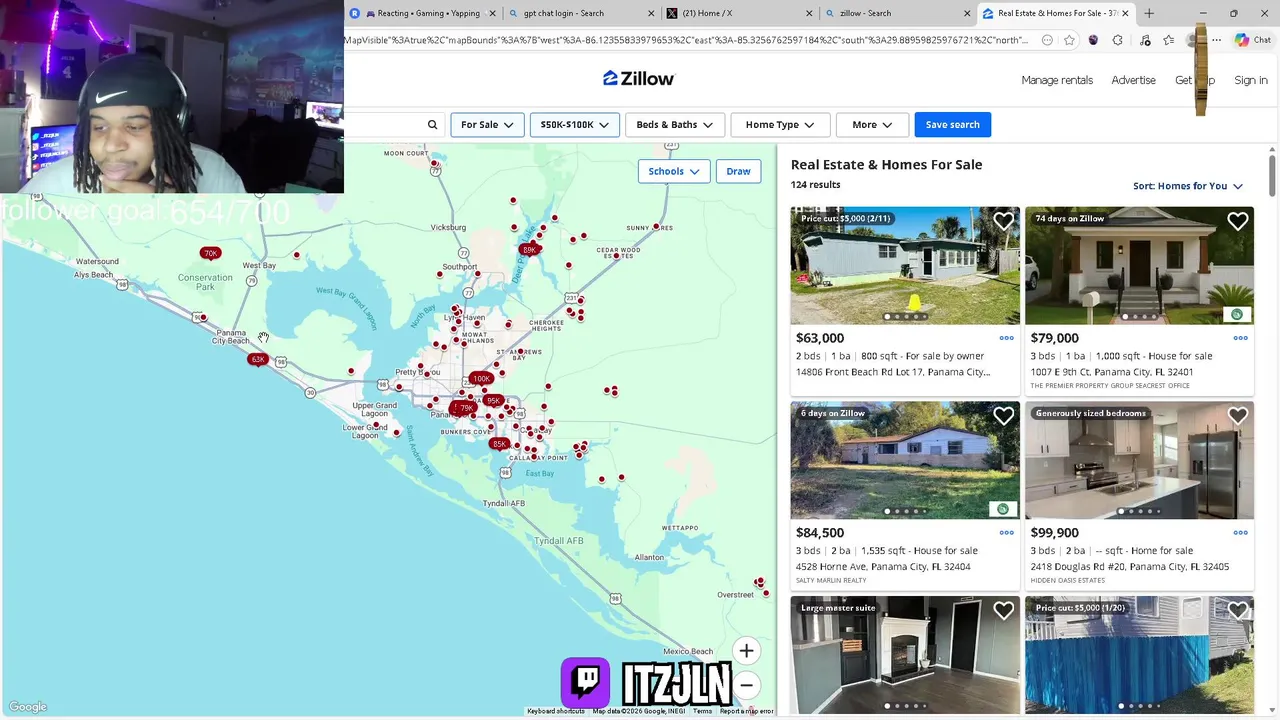The height and width of the screenshot is (720, 1280).
Task: Open the 2418 Douglas Rd #20 address link
Action: (1130, 567)
